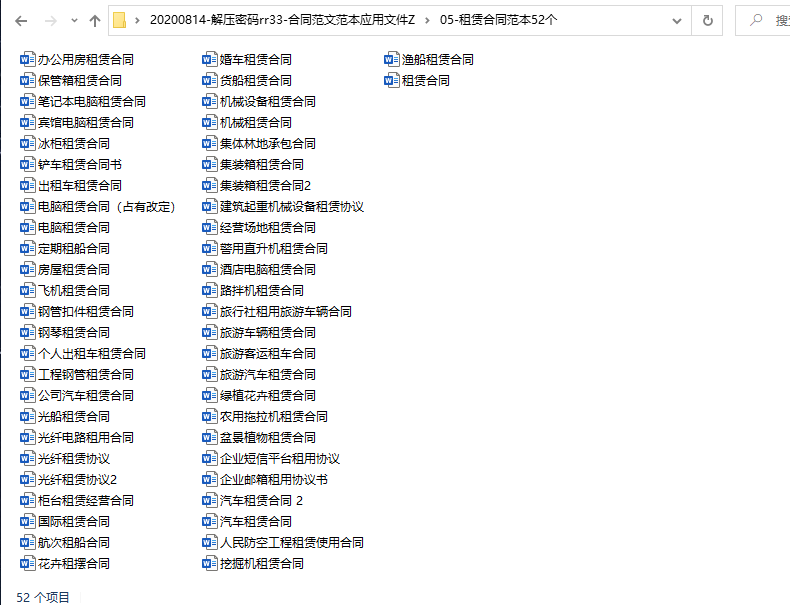The image size is (790, 605).
Task: Select file name 光纤电路租用合同
Action: [86, 438]
